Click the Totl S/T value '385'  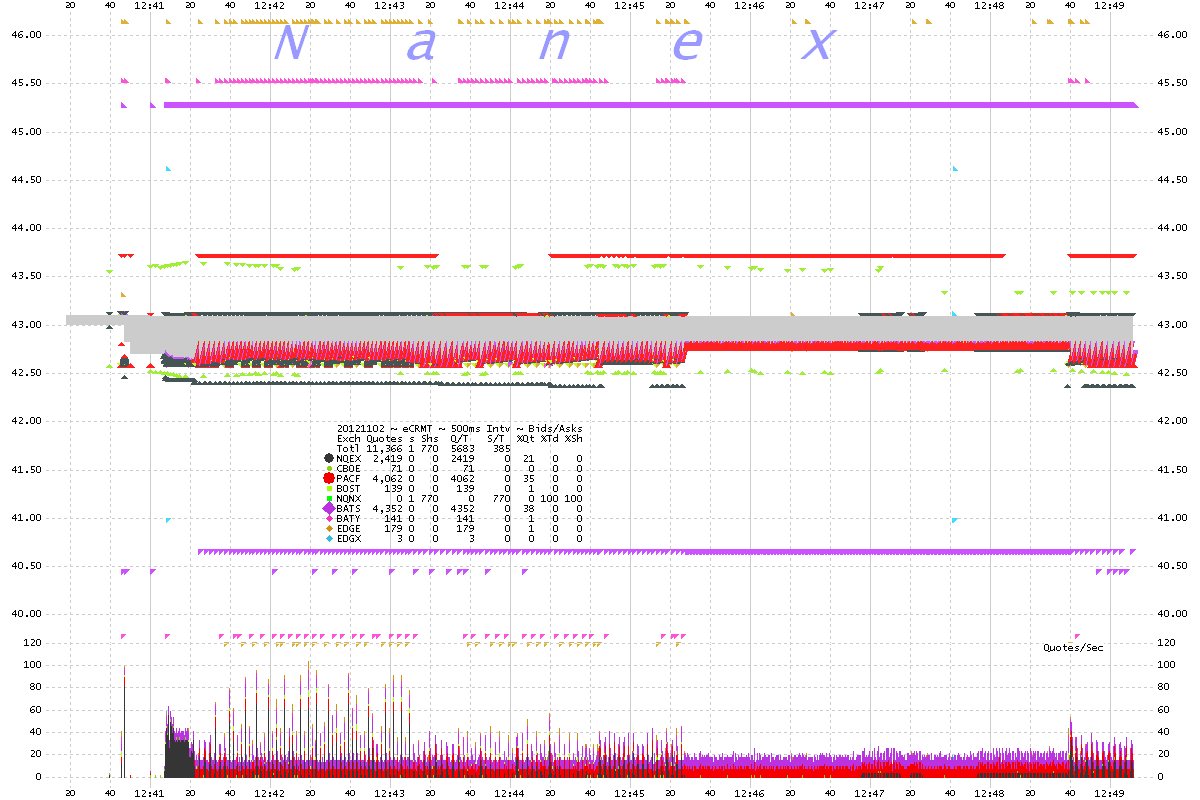[x=502, y=449]
